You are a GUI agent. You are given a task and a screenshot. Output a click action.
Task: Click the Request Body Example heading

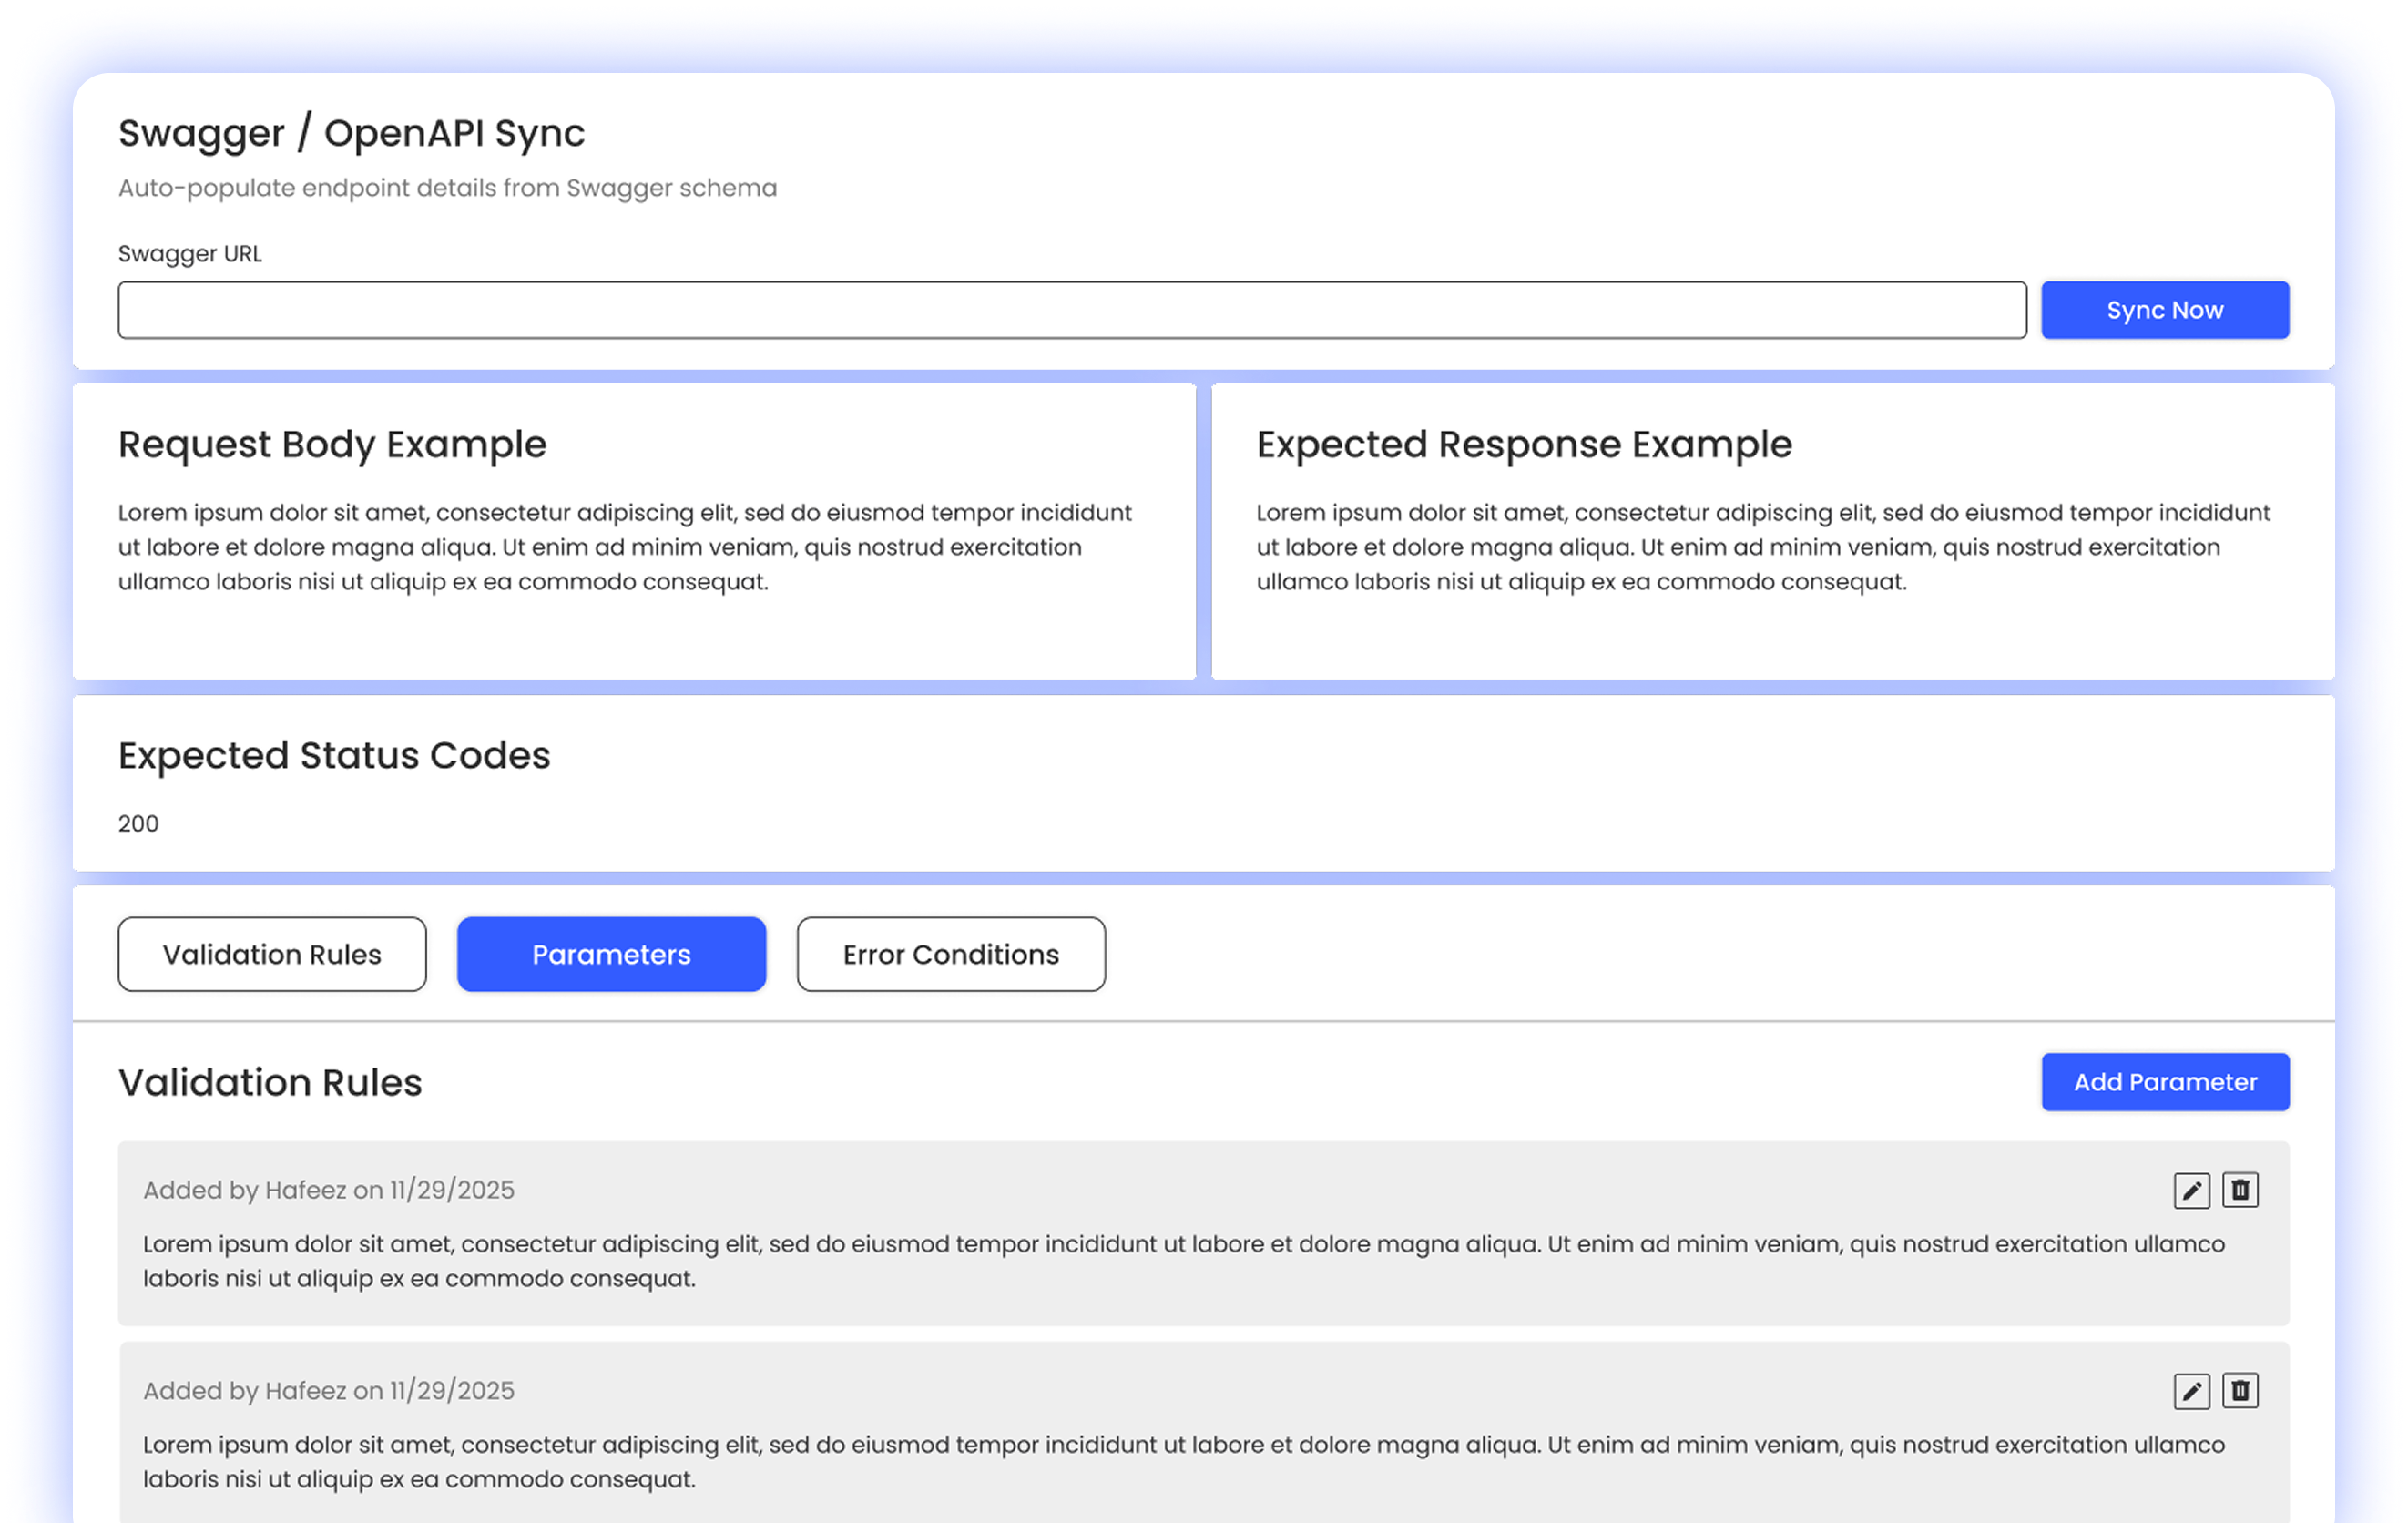(x=332, y=445)
